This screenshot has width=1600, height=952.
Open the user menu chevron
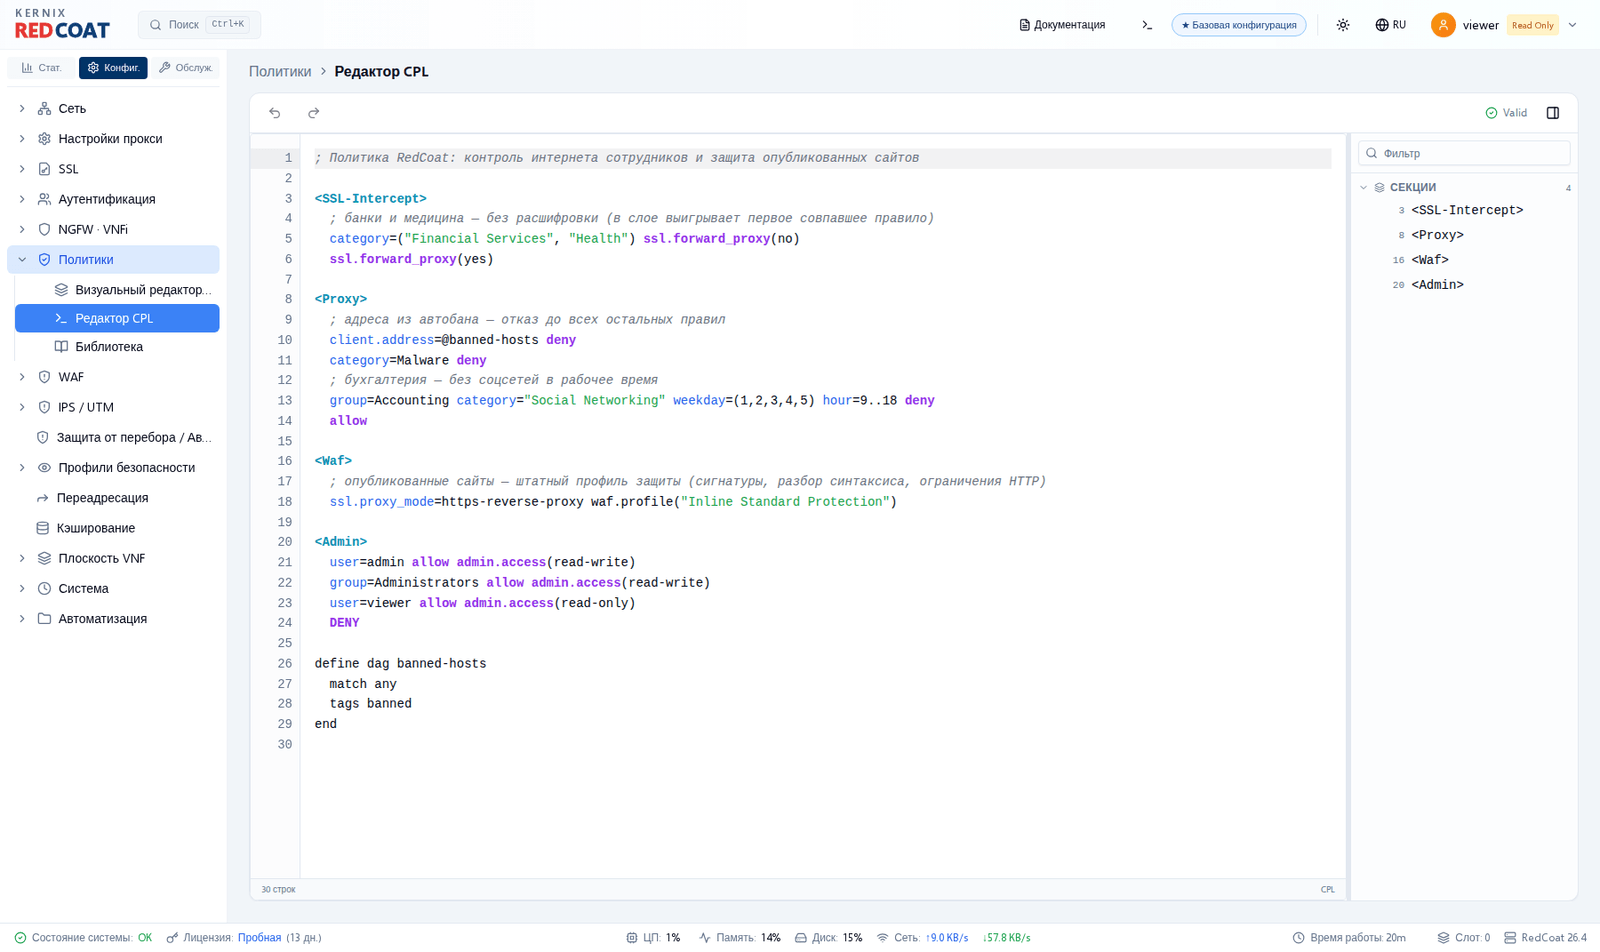point(1572,25)
